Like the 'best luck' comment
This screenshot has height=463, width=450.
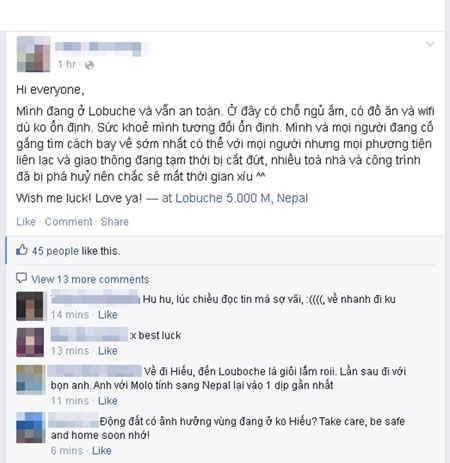pos(108,351)
